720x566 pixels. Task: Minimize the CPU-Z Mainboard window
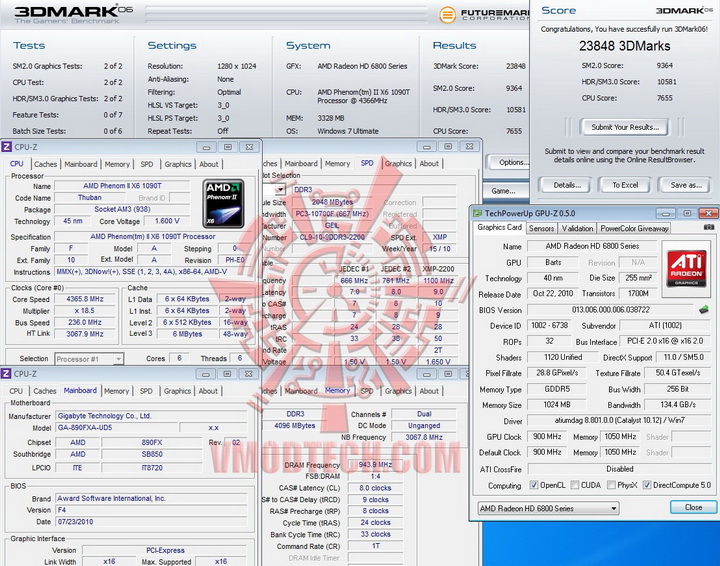(206, 374)
